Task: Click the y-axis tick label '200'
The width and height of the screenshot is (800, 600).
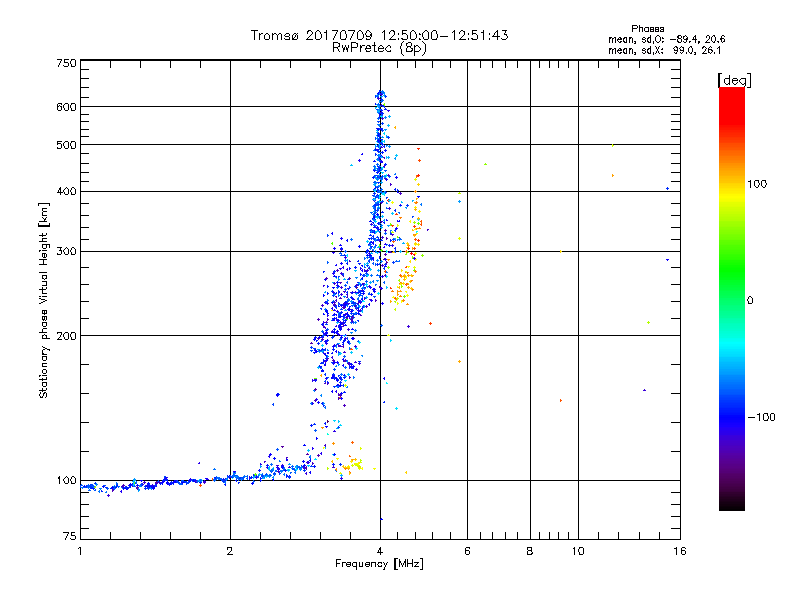Action: click(x=66, y=336)
